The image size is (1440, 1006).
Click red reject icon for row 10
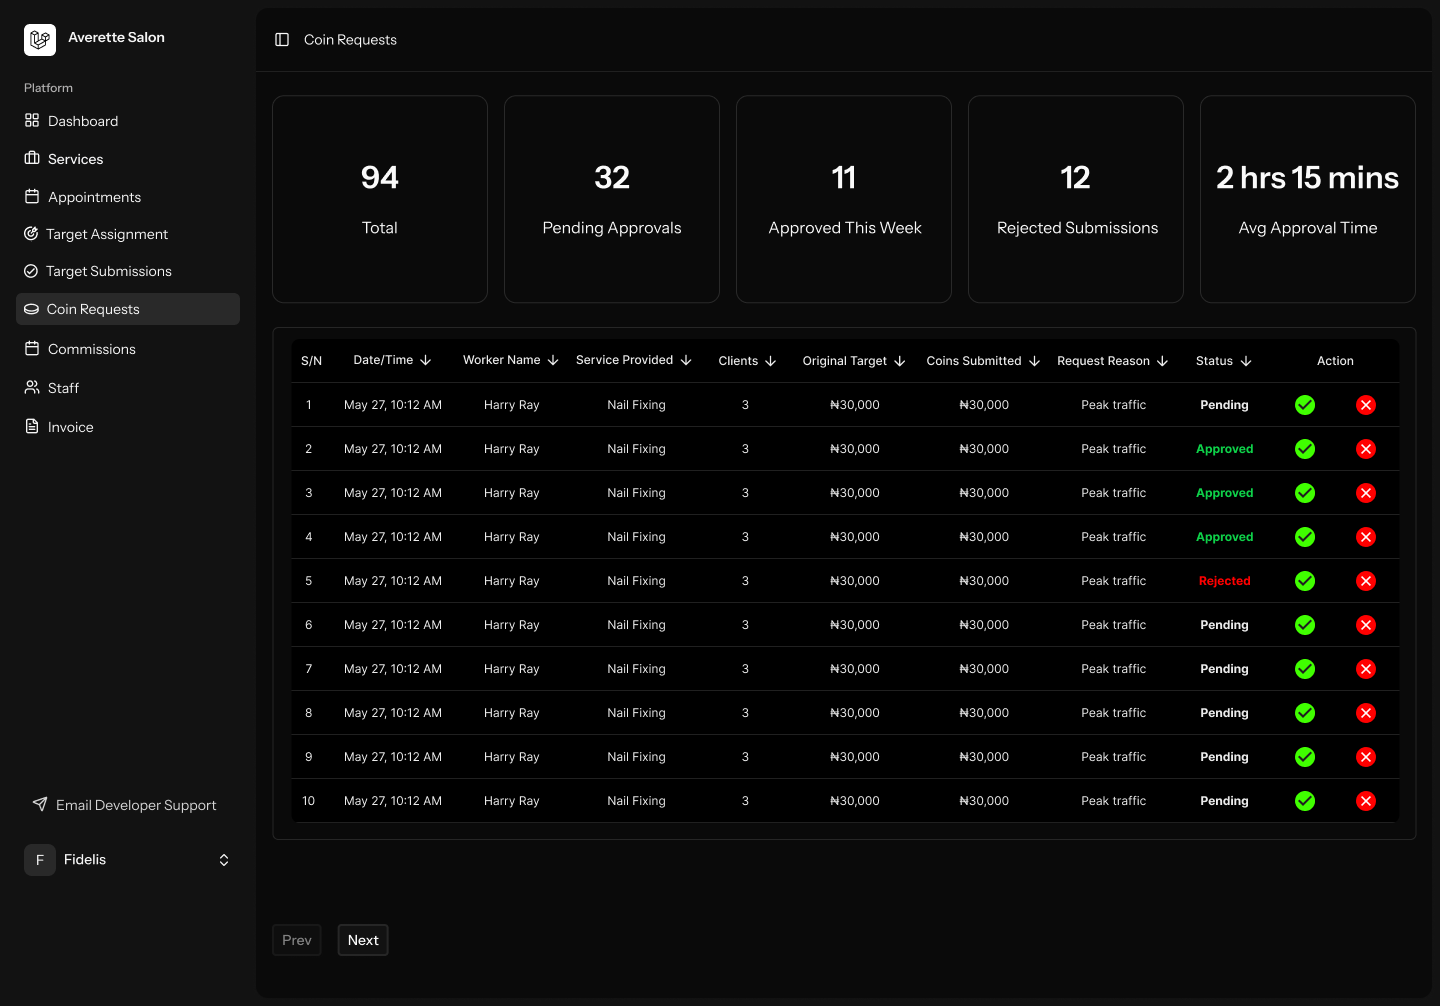(1366, 801)
